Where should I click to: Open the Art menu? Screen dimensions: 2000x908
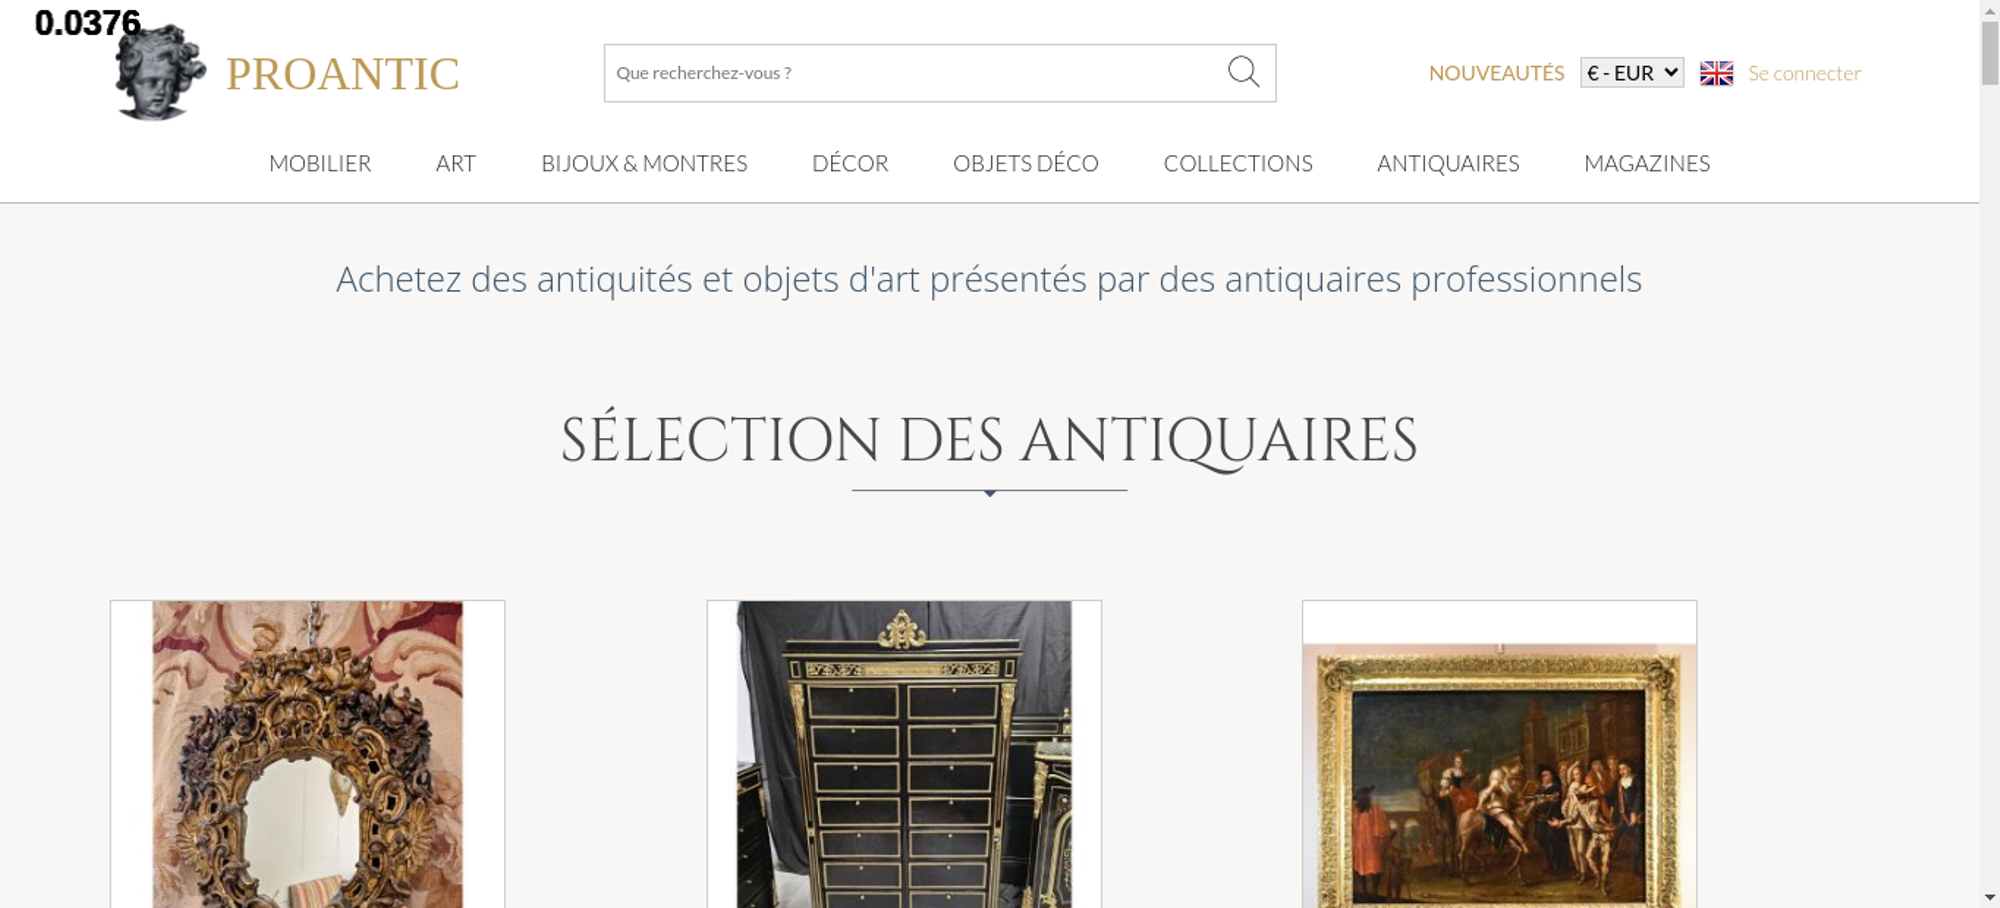tap(456, 163)
